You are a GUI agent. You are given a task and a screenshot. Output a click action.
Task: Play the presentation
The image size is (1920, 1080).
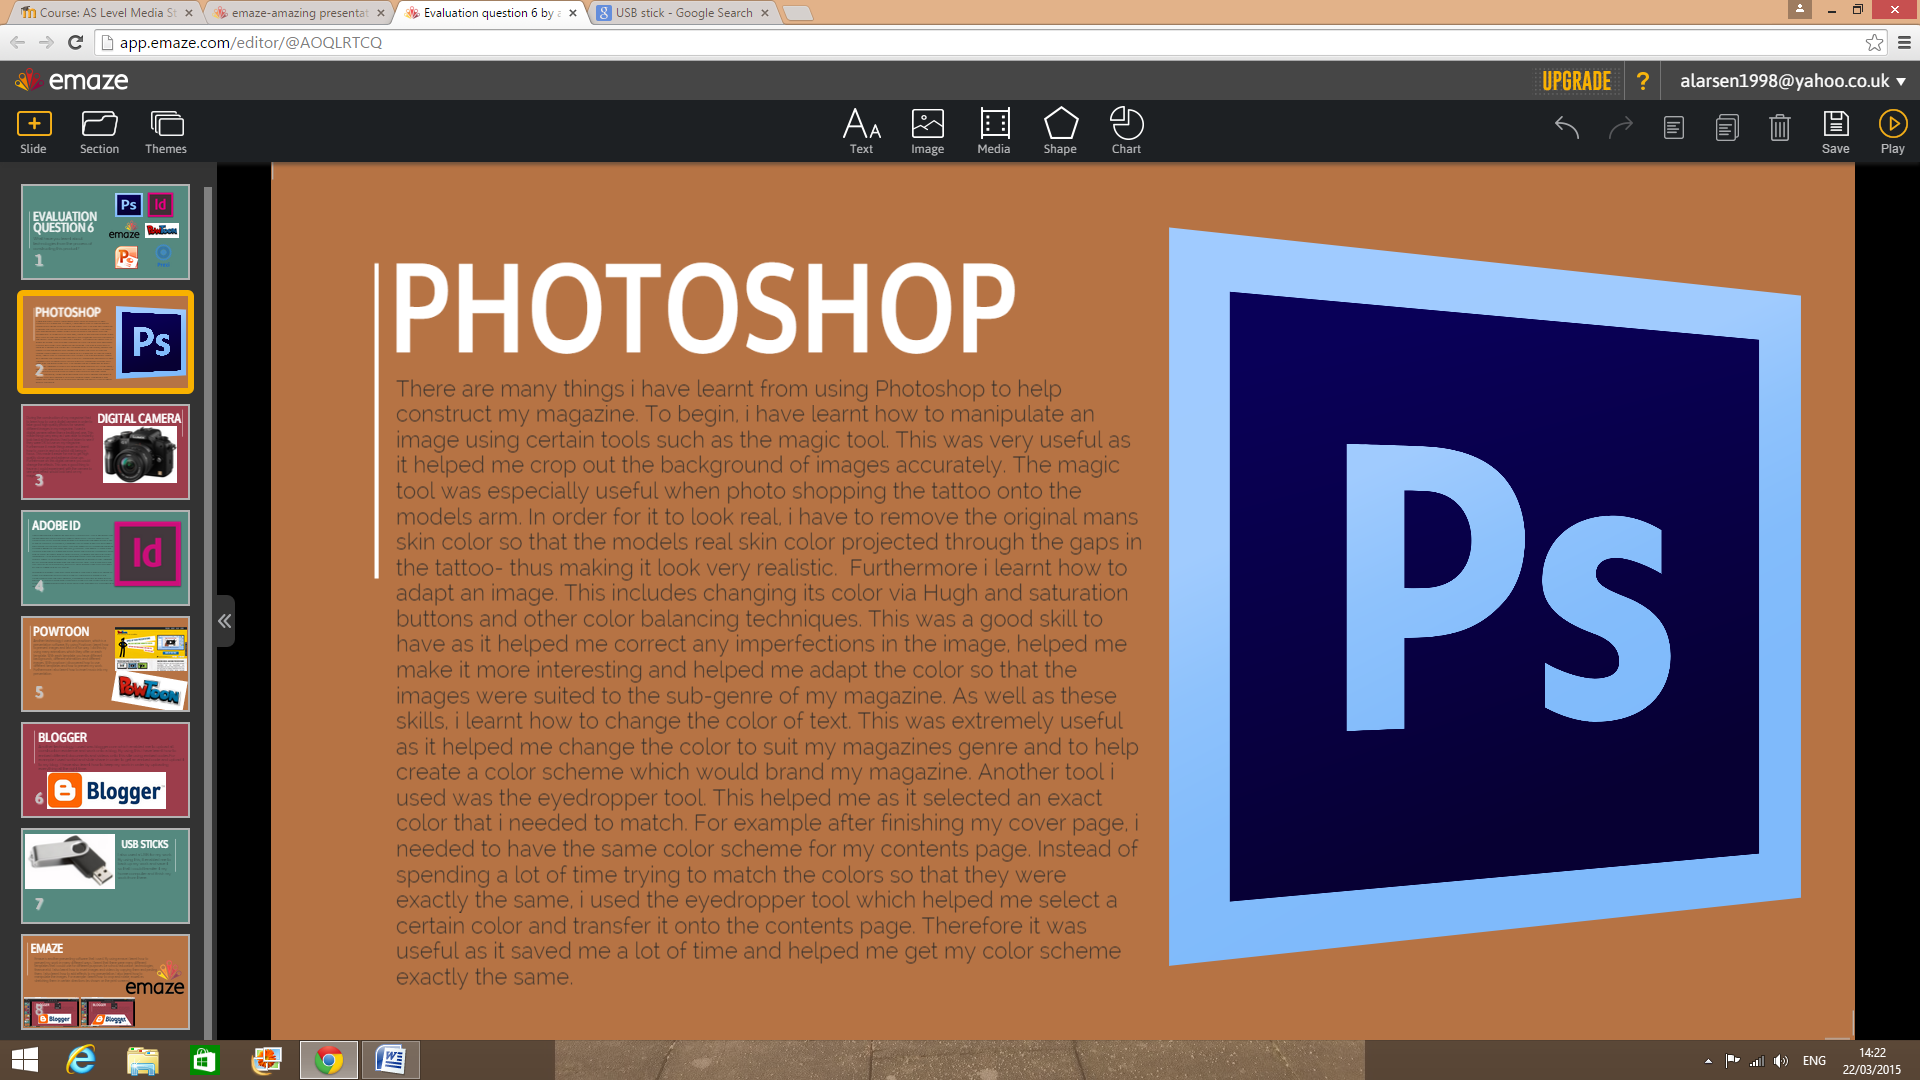point(1893,132)
